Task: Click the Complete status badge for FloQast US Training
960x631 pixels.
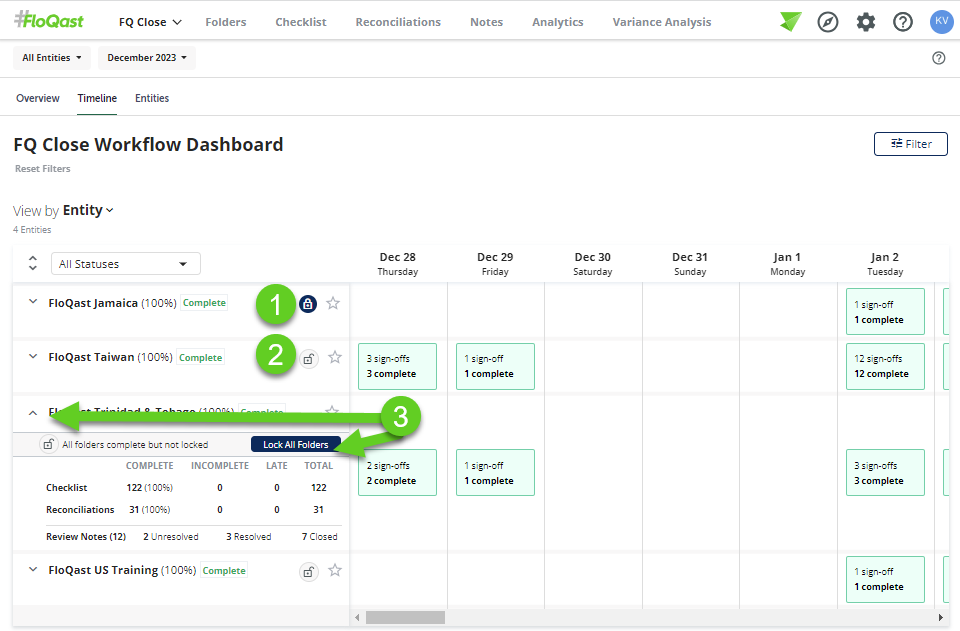Action: 224,570
